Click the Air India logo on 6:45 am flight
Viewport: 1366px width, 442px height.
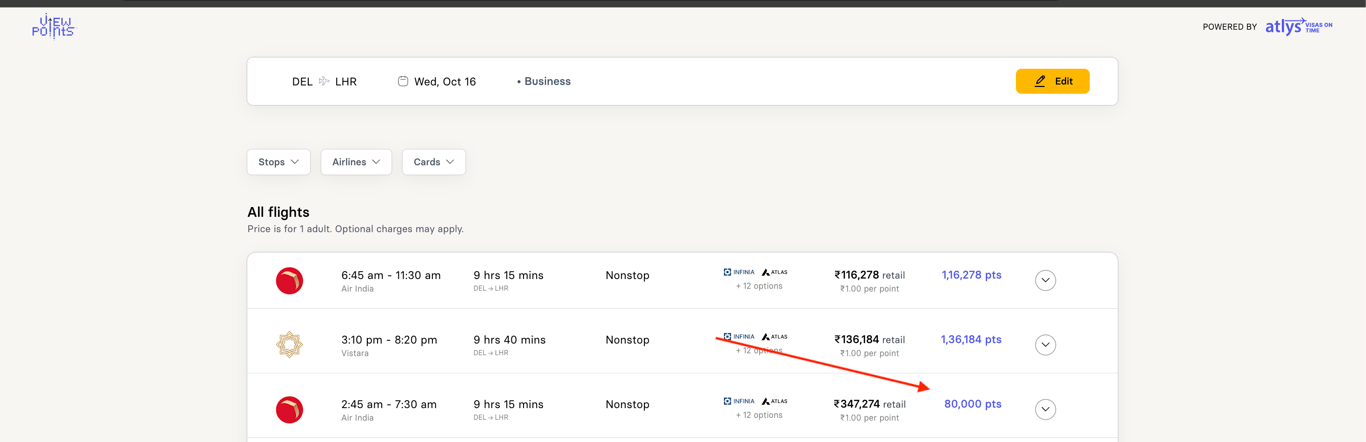(290, 281)
